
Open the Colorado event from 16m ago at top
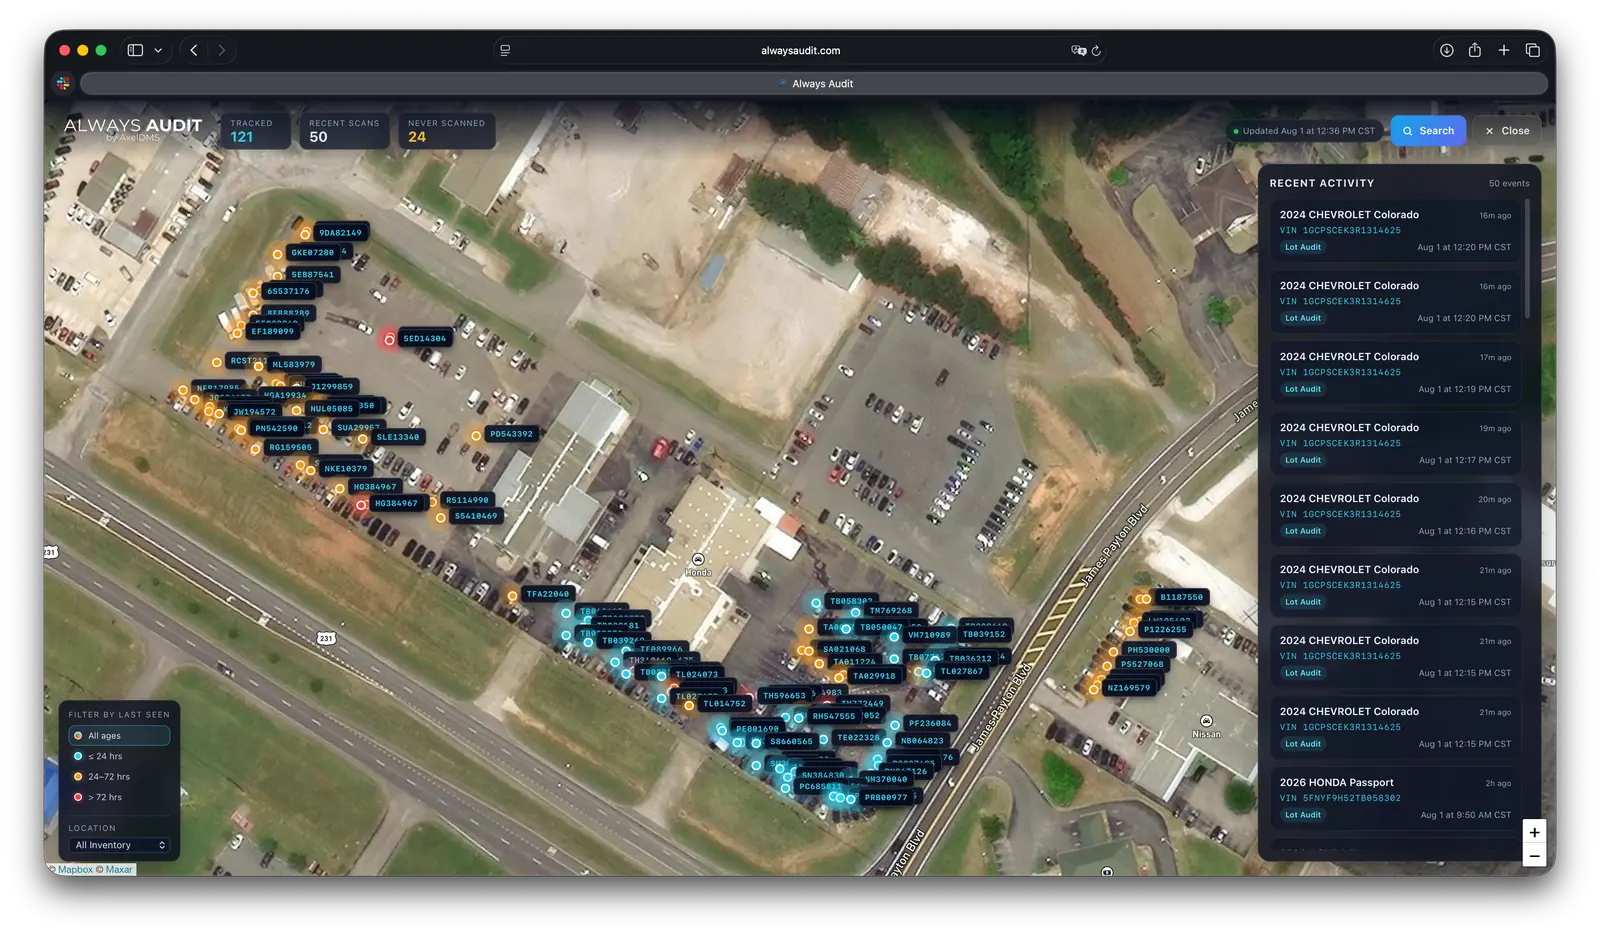click(x=1395, y=230)
